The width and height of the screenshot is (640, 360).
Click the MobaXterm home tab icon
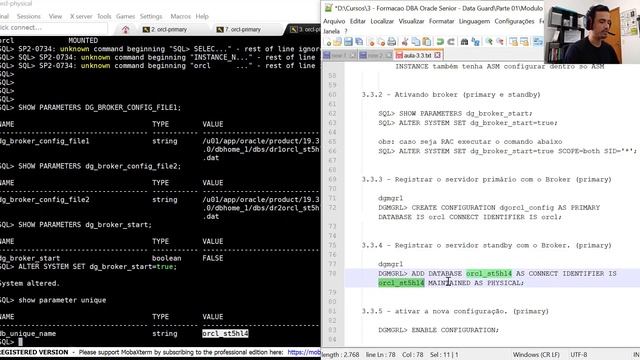click(x=125, y=29)
